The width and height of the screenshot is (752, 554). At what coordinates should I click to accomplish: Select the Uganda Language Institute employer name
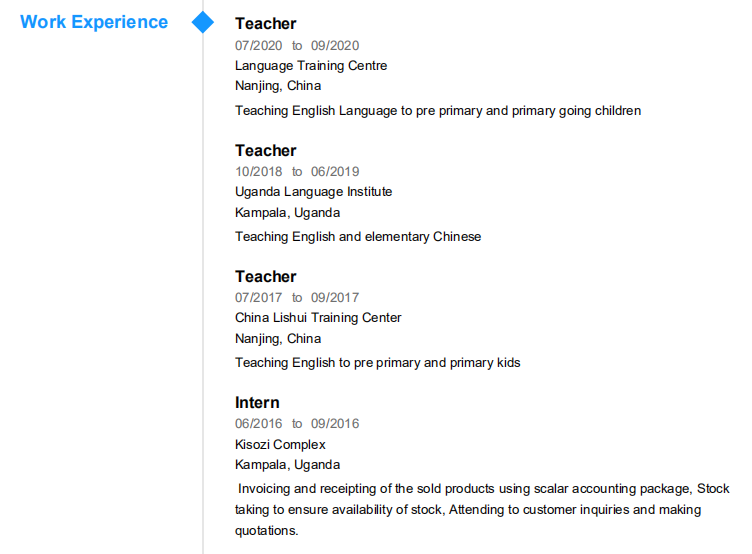click(x=313, y=192)
